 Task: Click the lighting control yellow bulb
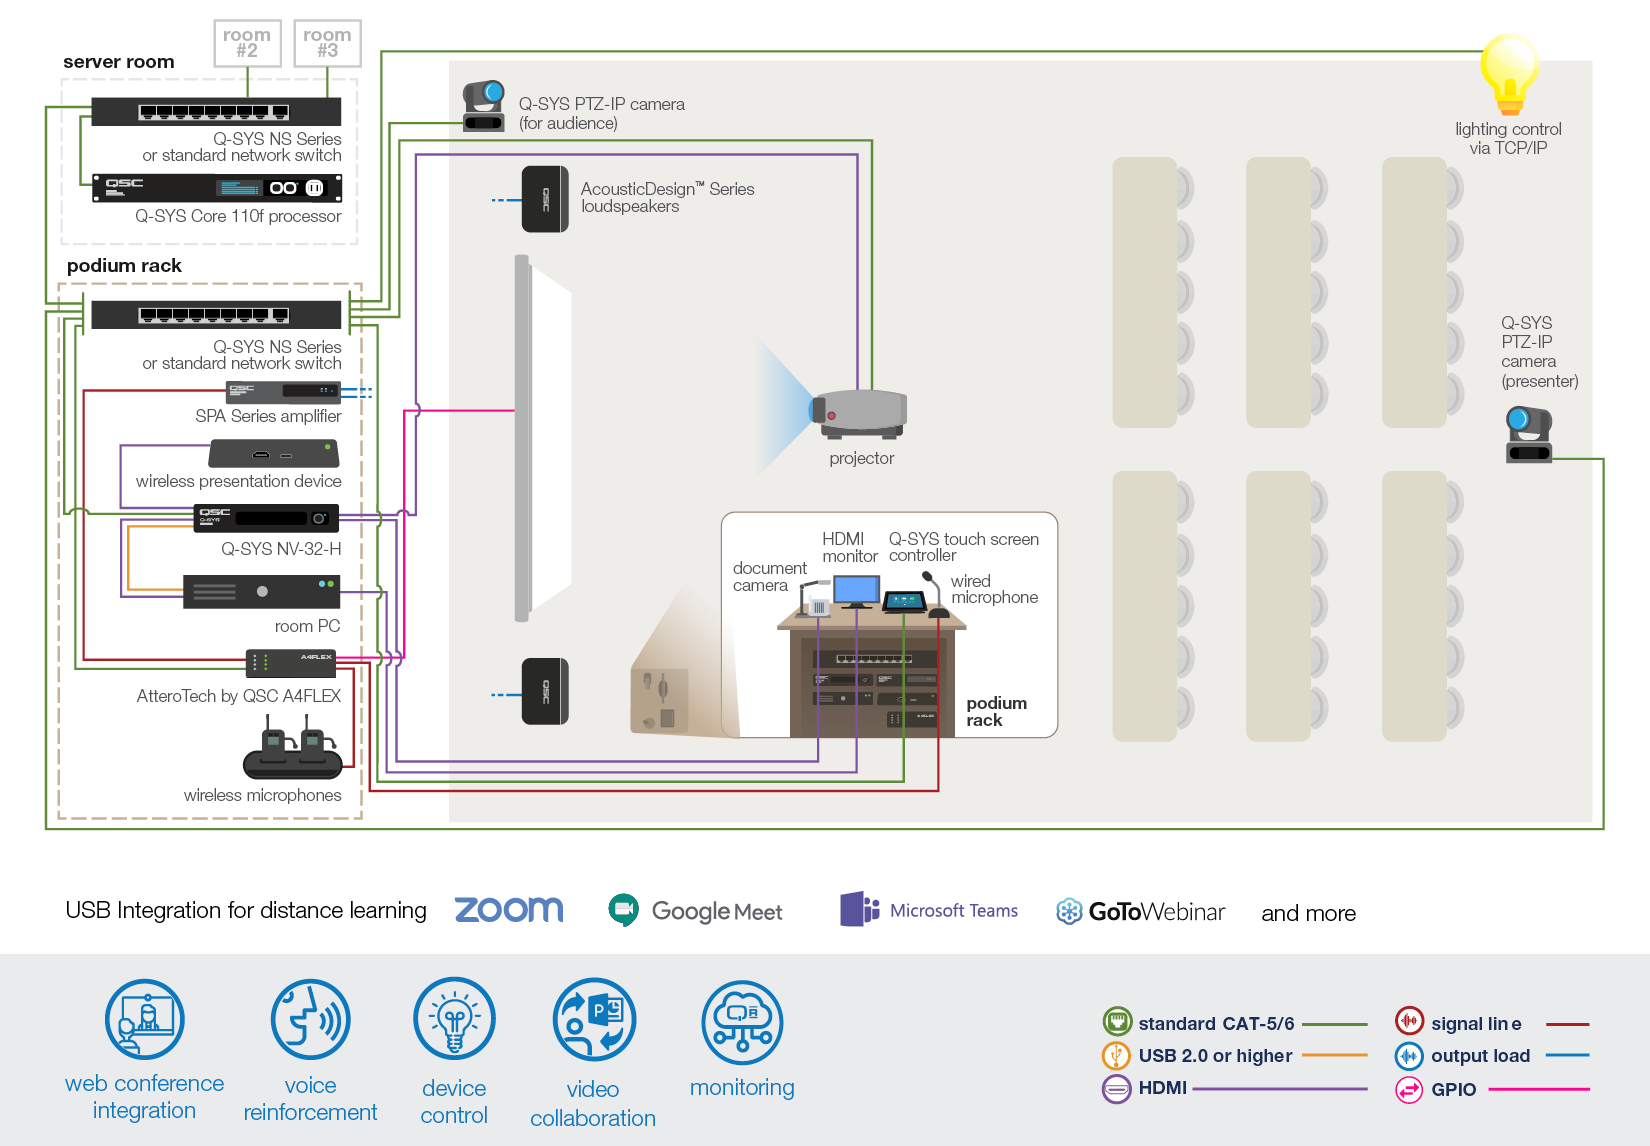click(1509, 73)
